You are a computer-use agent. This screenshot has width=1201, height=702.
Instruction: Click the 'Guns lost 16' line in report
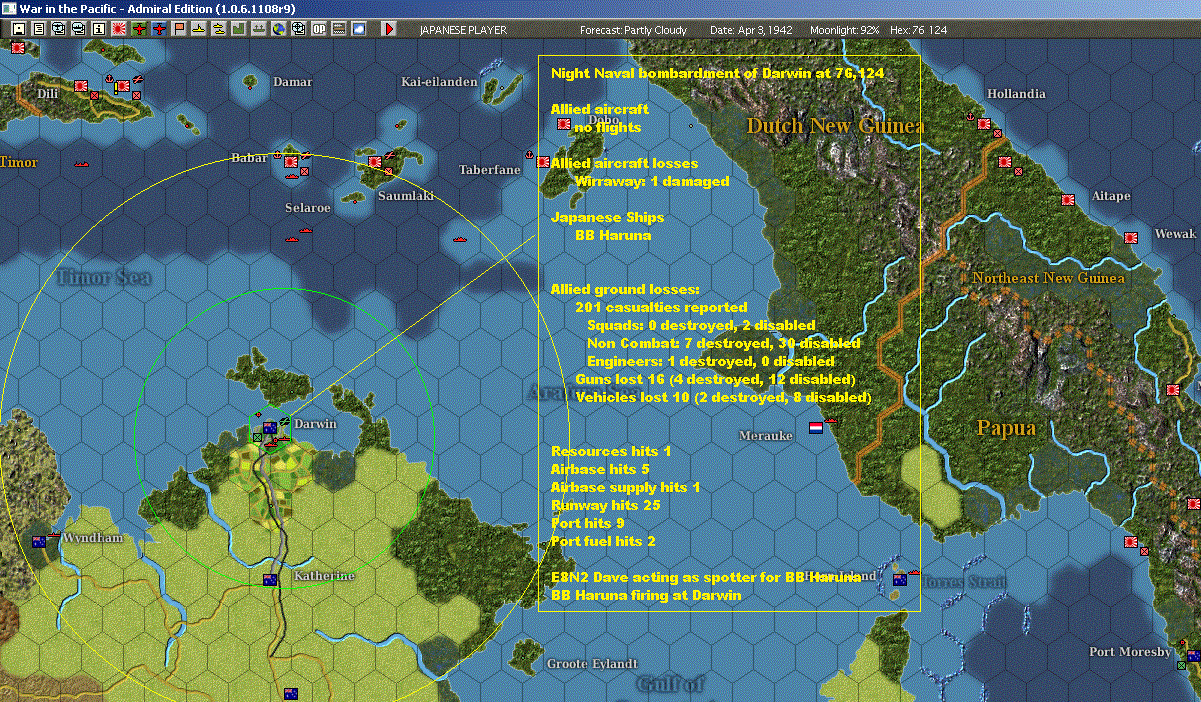pyautogui.click(x=715, y=379)
